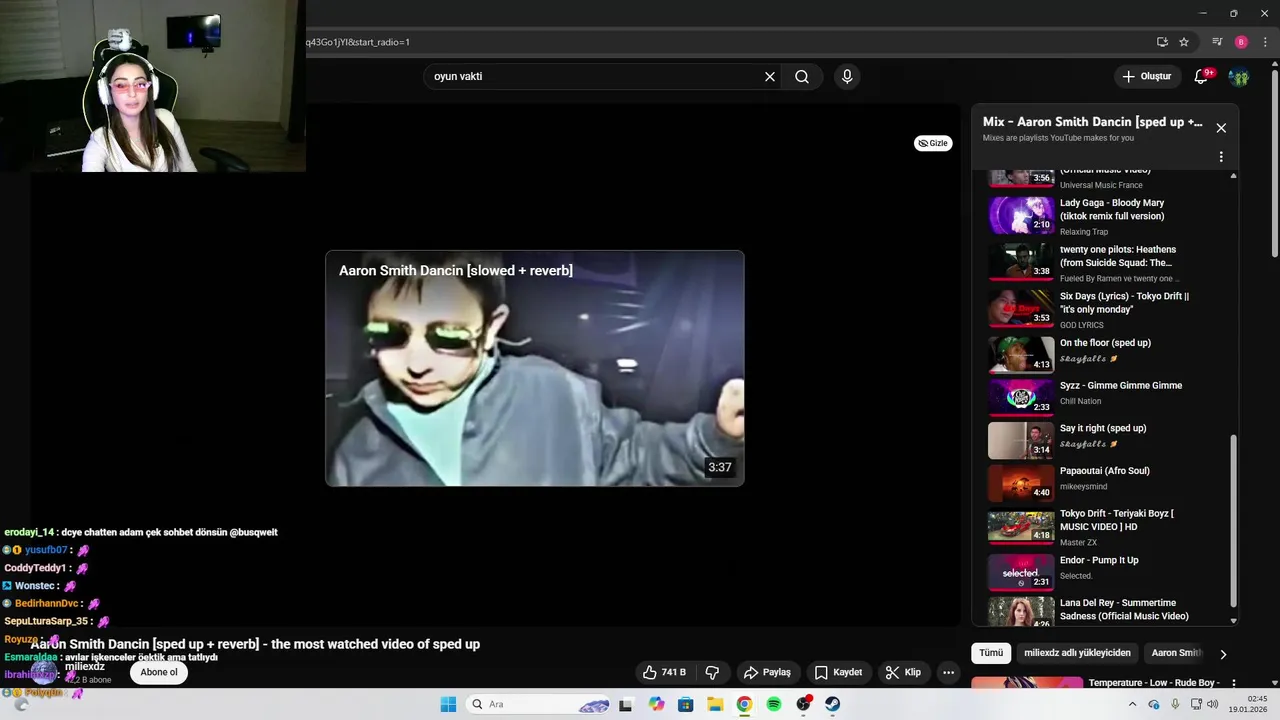The image size is (1280, 720).
Task: Switch to Chrome in taskbar
Action: (744, 704)
